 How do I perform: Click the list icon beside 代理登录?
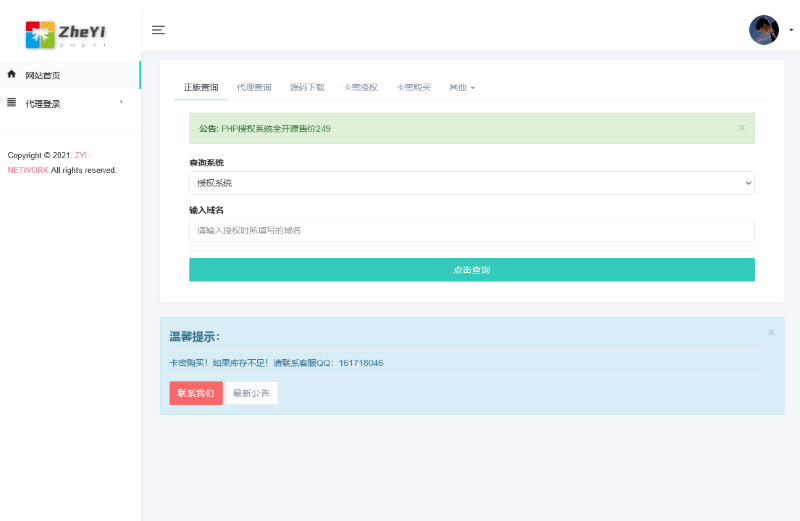click(x=12, y=103)
